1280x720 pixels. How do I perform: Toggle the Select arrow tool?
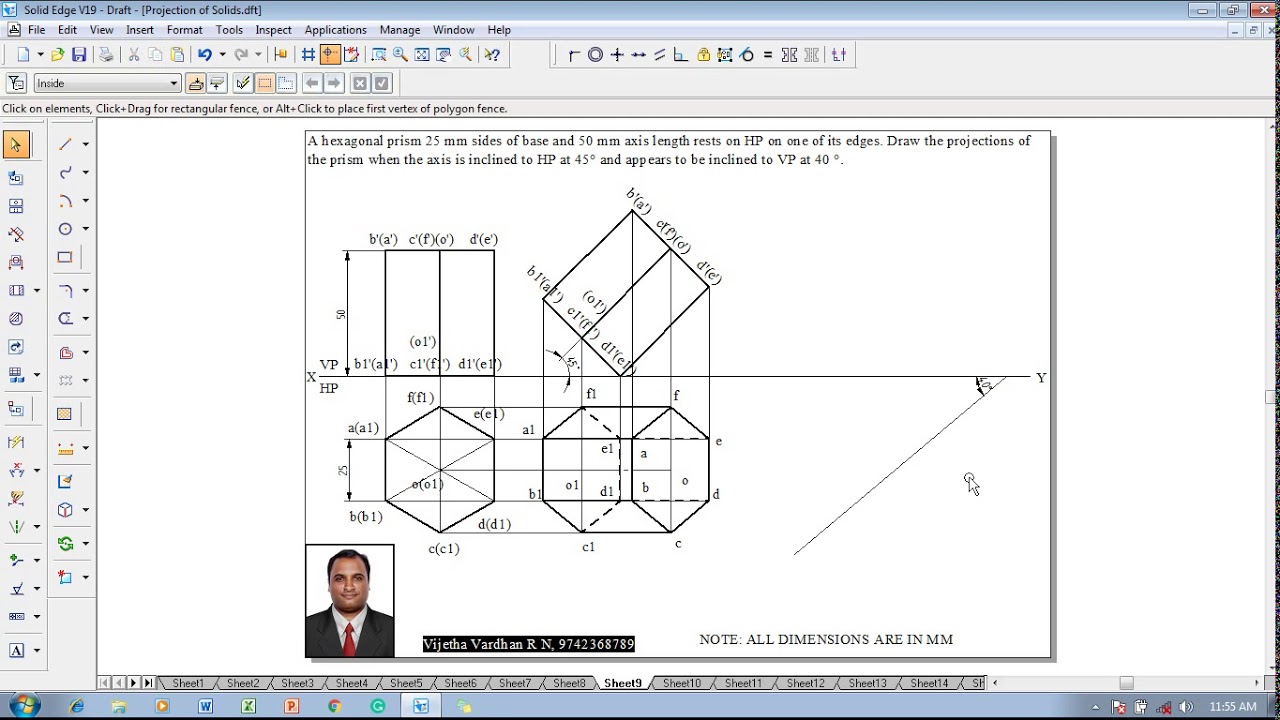pos(16,145)
